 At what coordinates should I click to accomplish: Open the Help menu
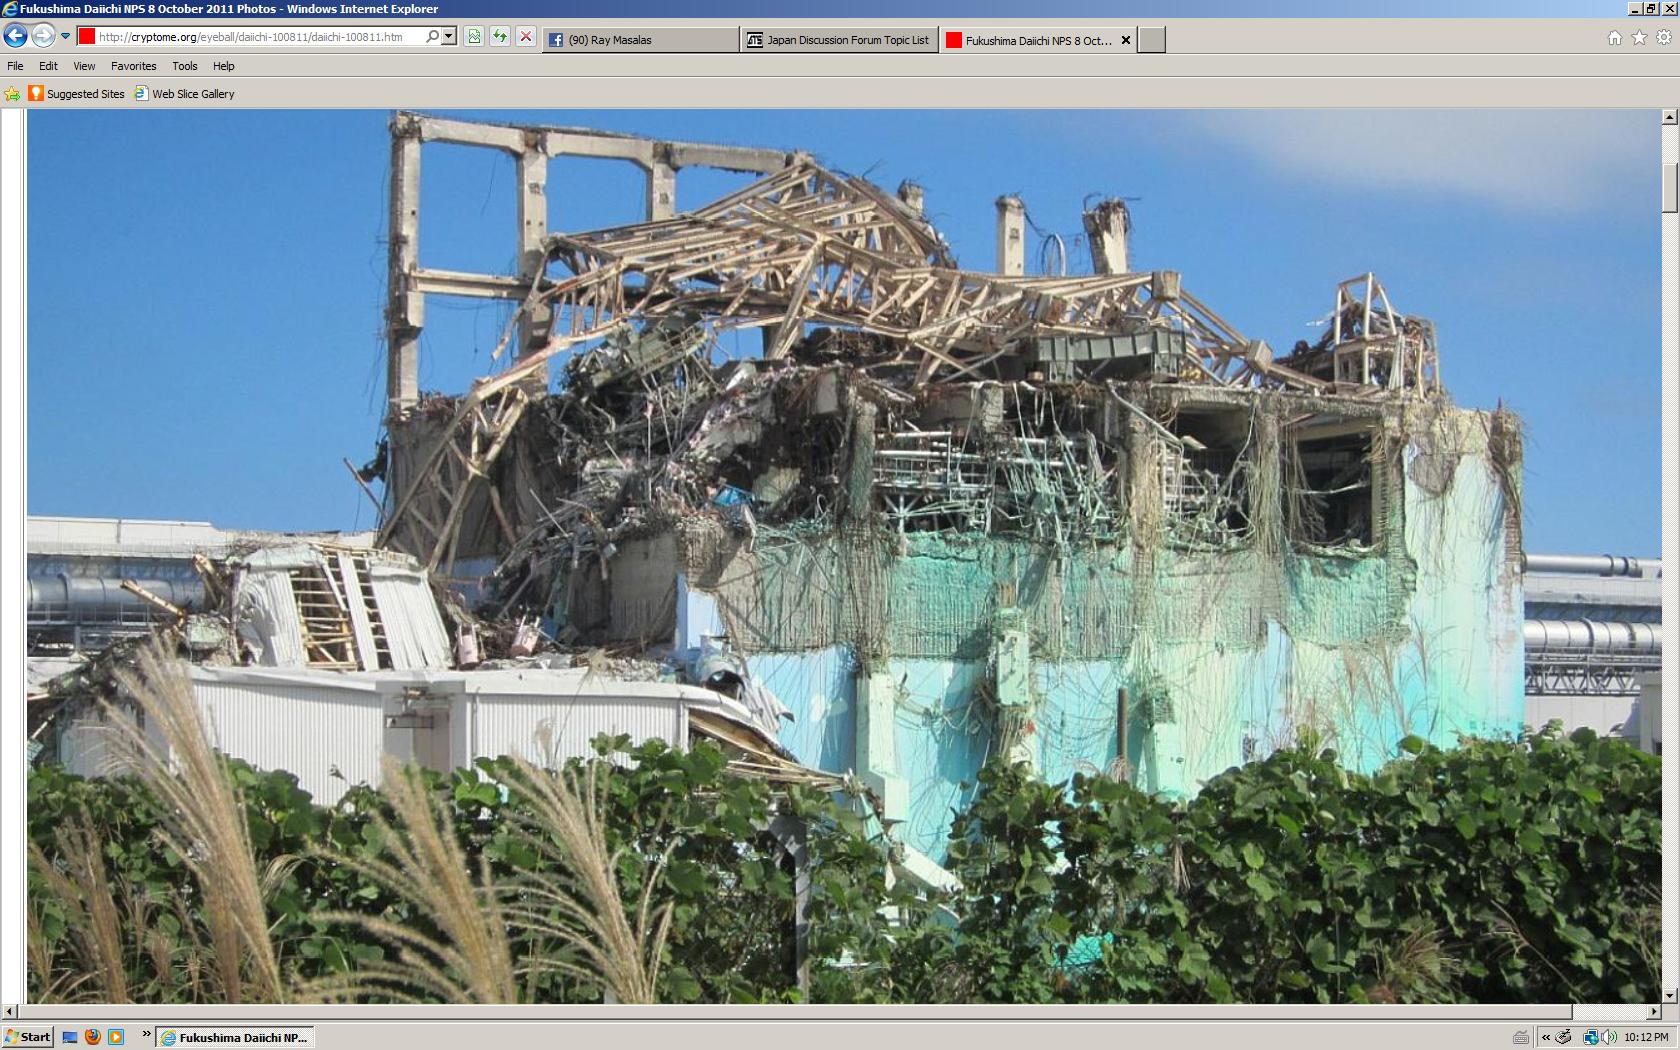(224, 66)
